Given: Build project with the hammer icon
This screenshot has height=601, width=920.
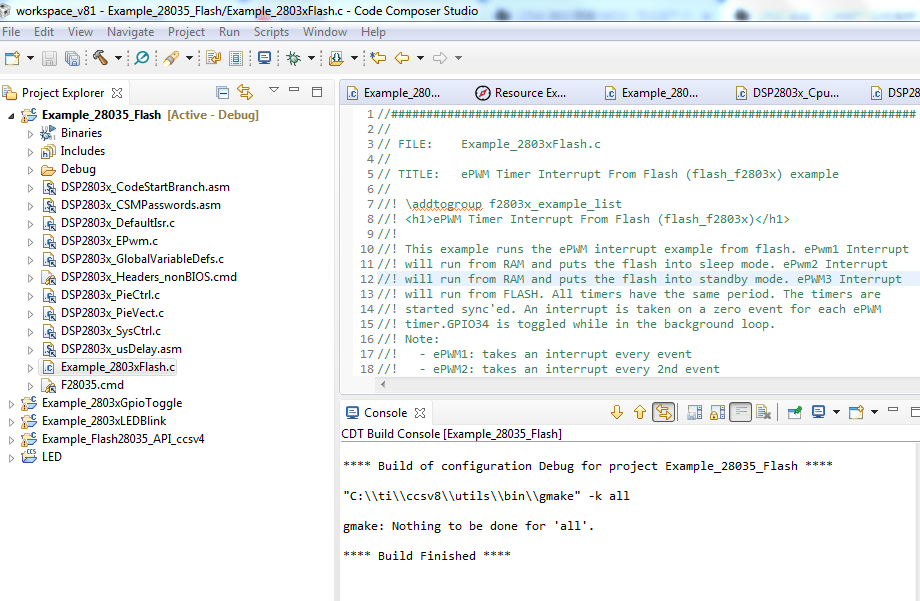Looking at the screenshot, I should [100, 58].
